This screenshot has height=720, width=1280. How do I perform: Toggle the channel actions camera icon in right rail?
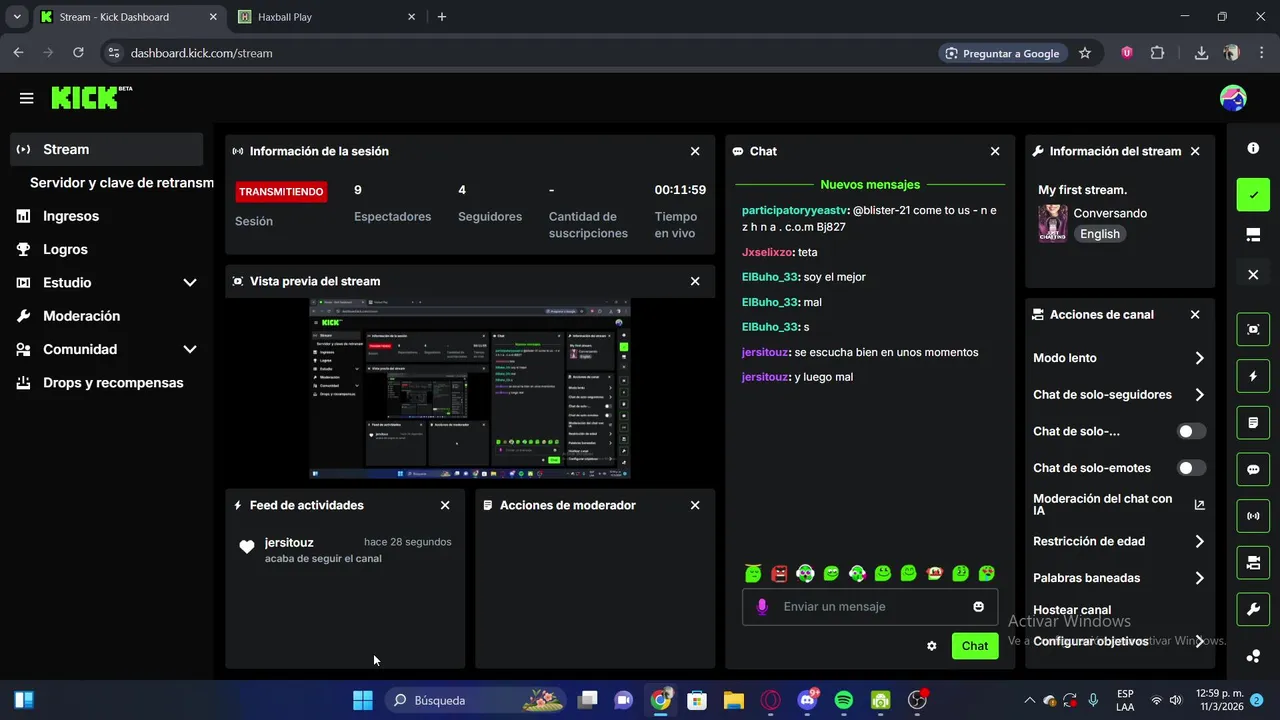click(x=1253, y=563)
